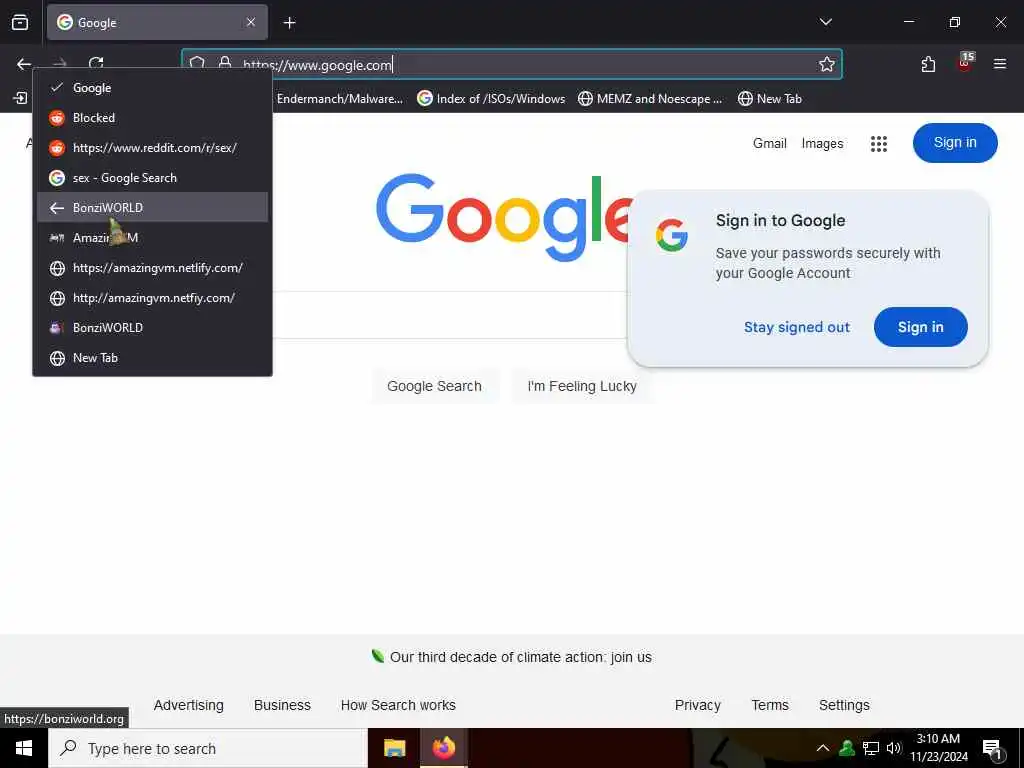Show hidden system tray icons

coord(823,748)
